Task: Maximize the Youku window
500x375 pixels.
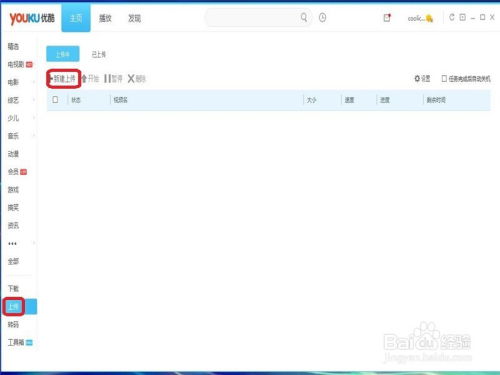Action: tap(482, 17)
